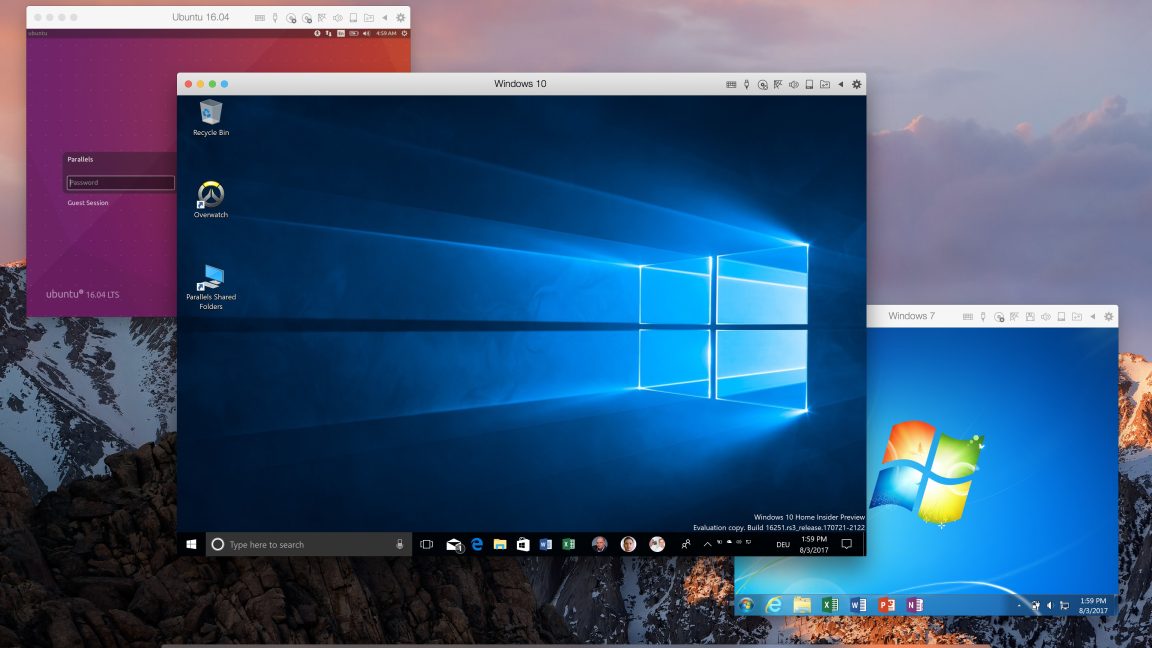Open Recycle Bin on Windows 10 desktop
Image resolution: width=1152 pixels, height=648 pixels.
[x=211, y=118]
